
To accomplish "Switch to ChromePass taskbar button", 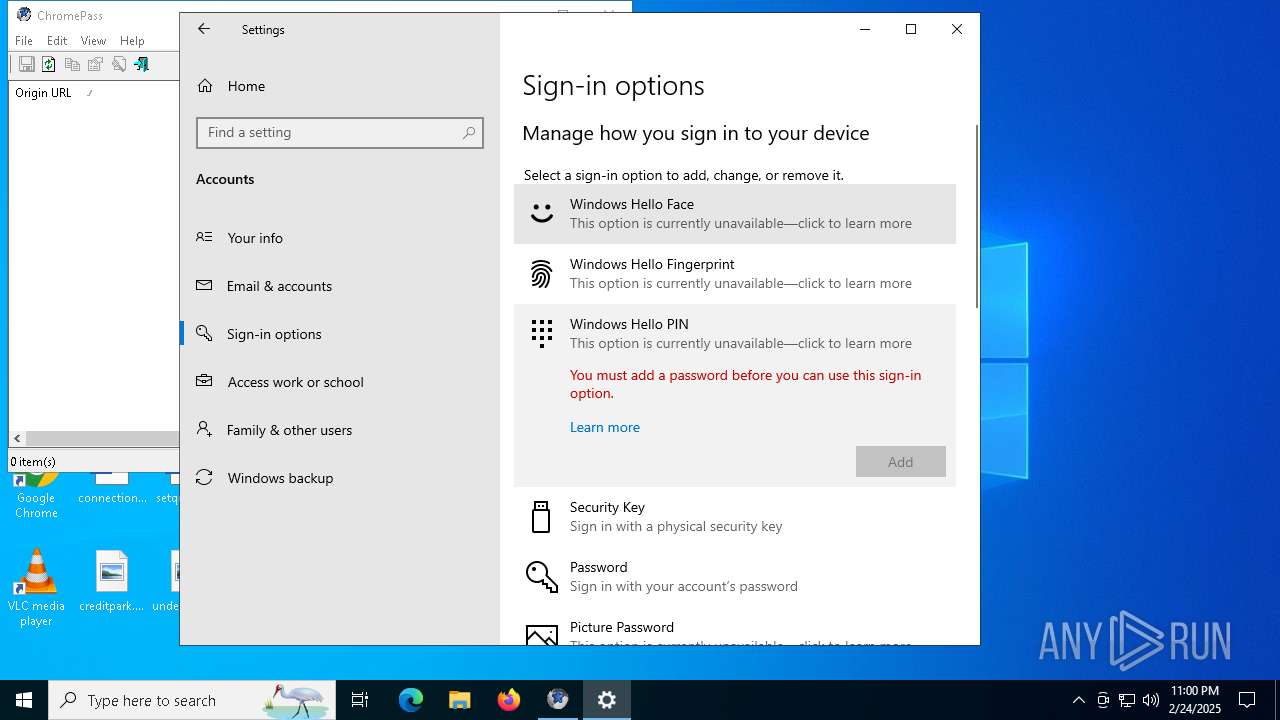I will [x=558, y=700].
